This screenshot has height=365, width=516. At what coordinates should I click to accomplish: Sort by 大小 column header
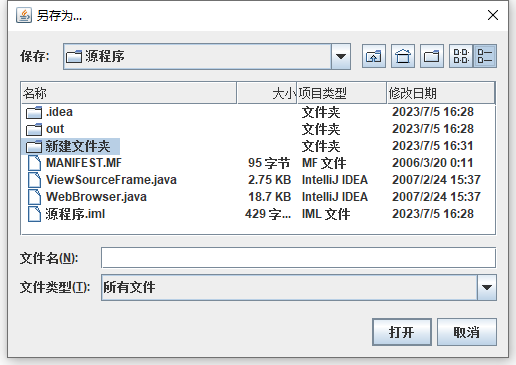(267, 93)
